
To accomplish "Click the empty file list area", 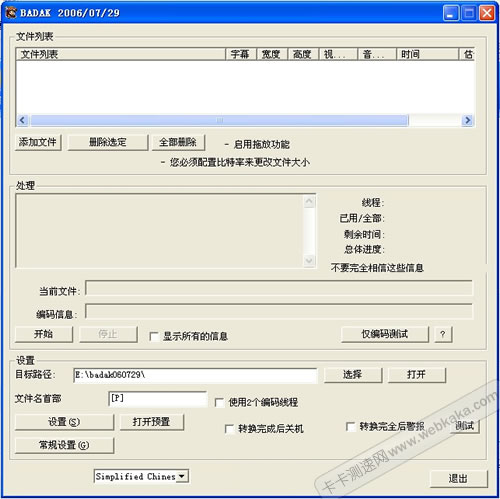I will coord(245,87).
